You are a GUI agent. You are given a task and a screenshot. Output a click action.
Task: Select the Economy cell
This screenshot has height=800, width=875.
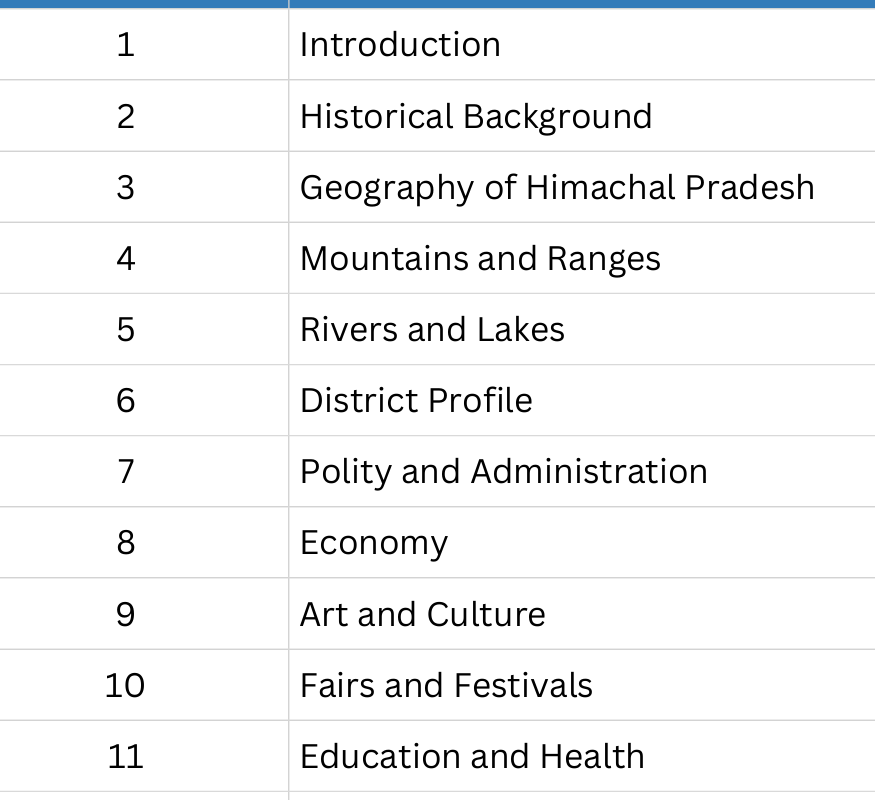374,543
